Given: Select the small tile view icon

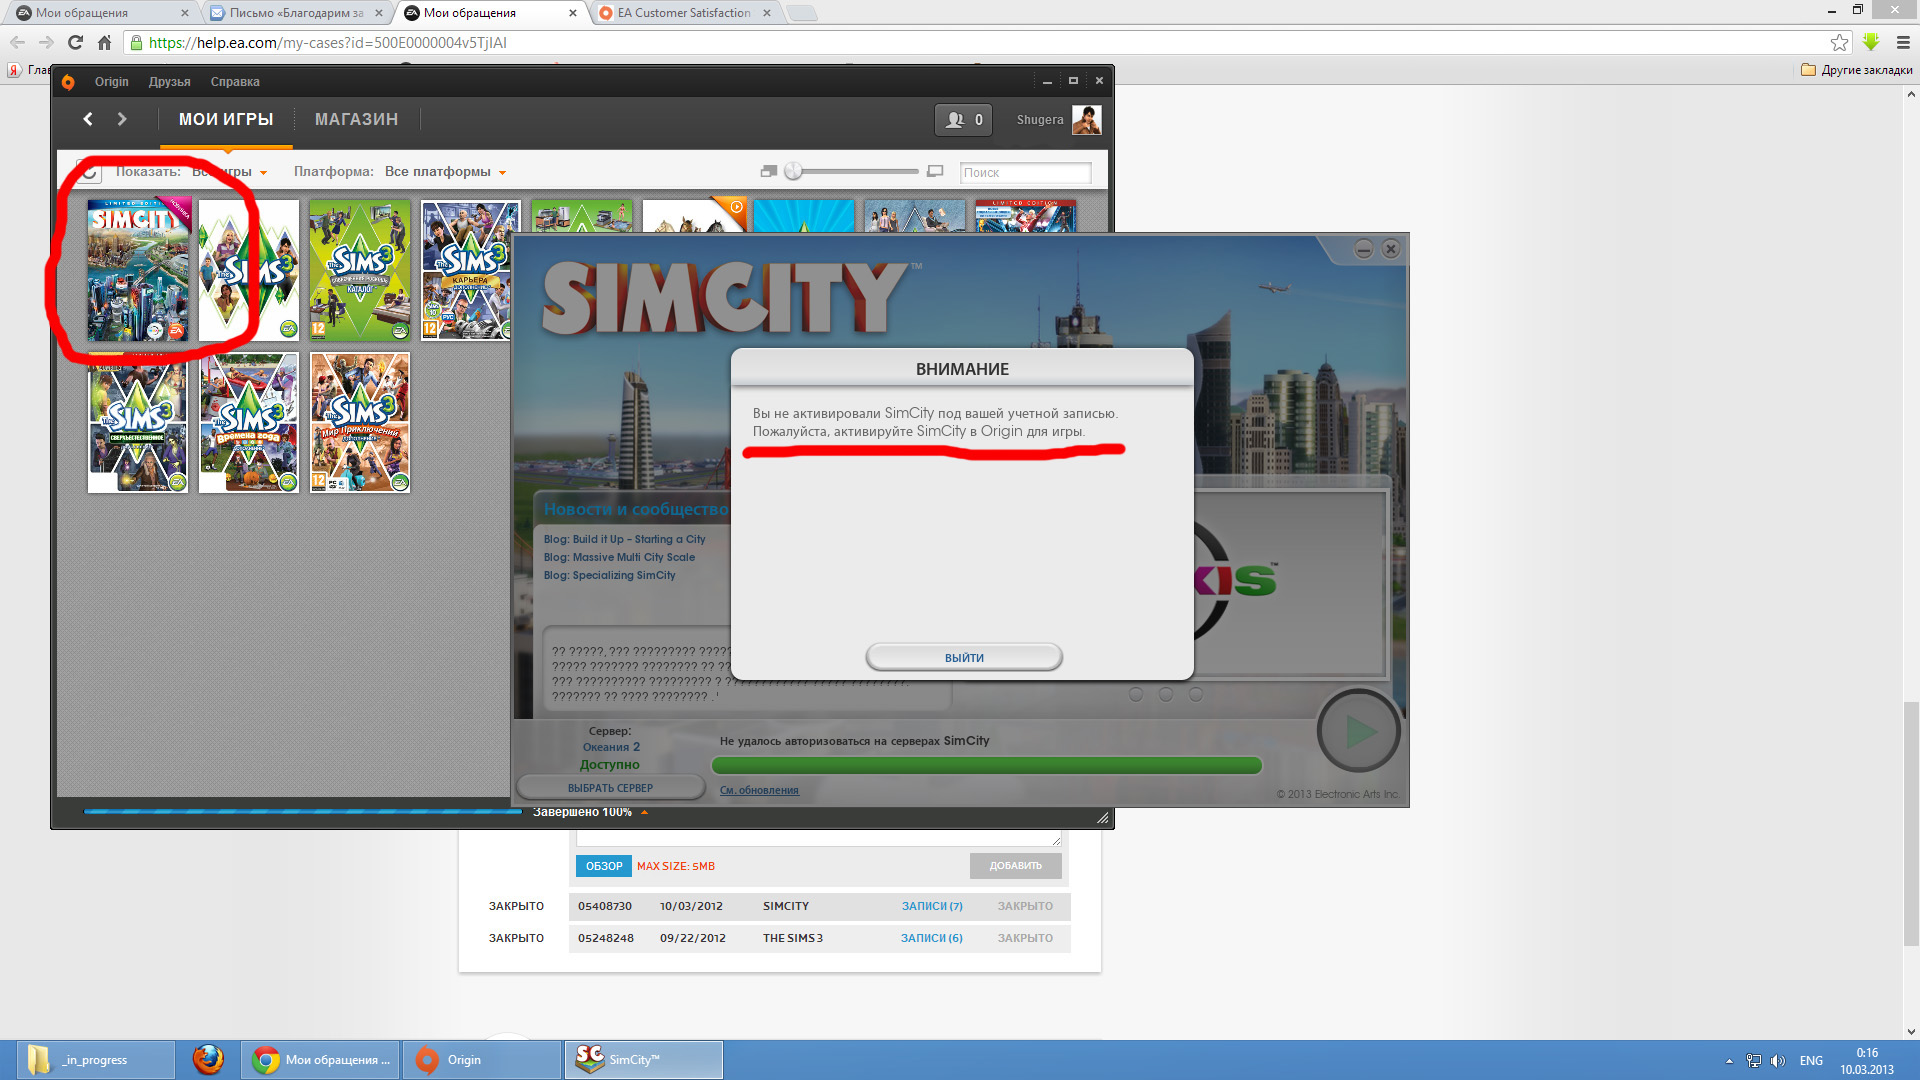Looking at the screenshot, I should pos(768,172).
